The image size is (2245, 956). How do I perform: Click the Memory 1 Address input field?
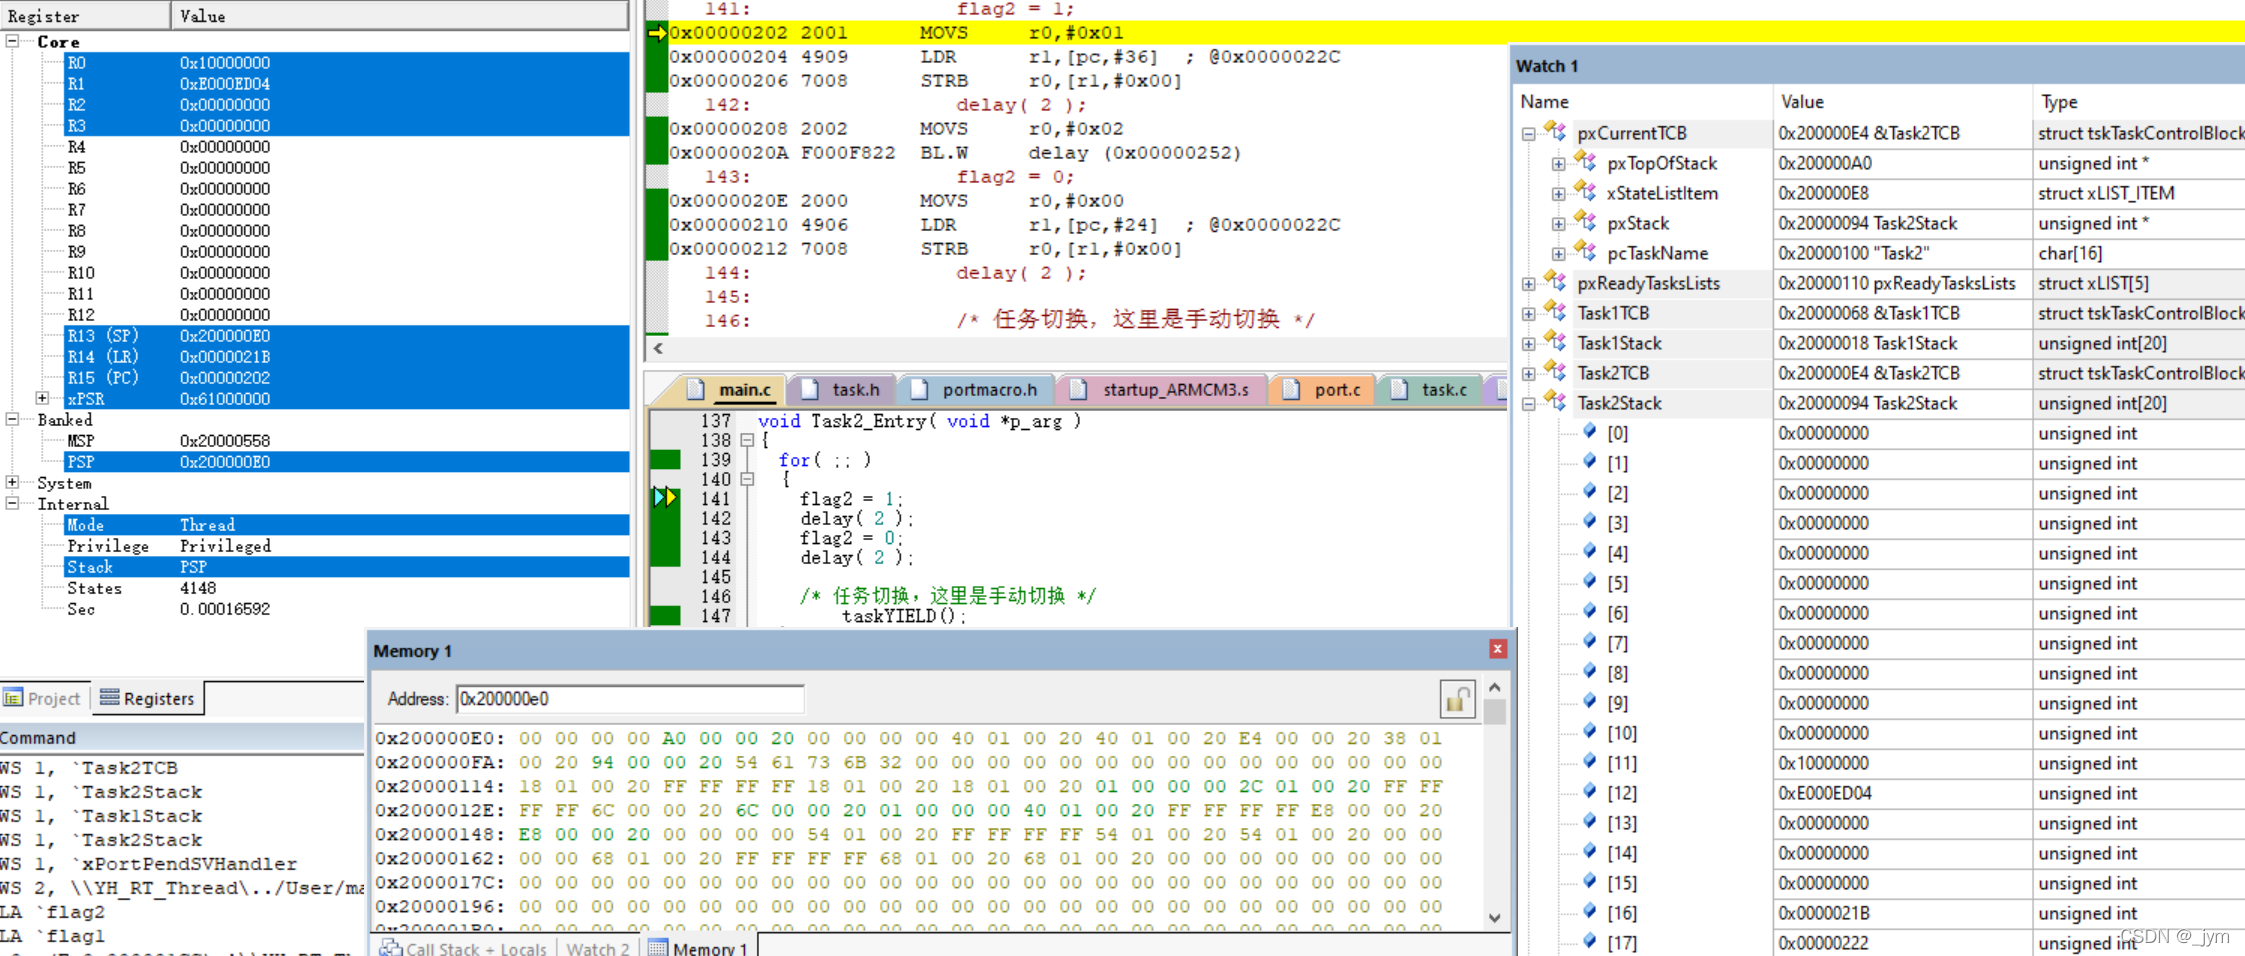tap(630, 699)
